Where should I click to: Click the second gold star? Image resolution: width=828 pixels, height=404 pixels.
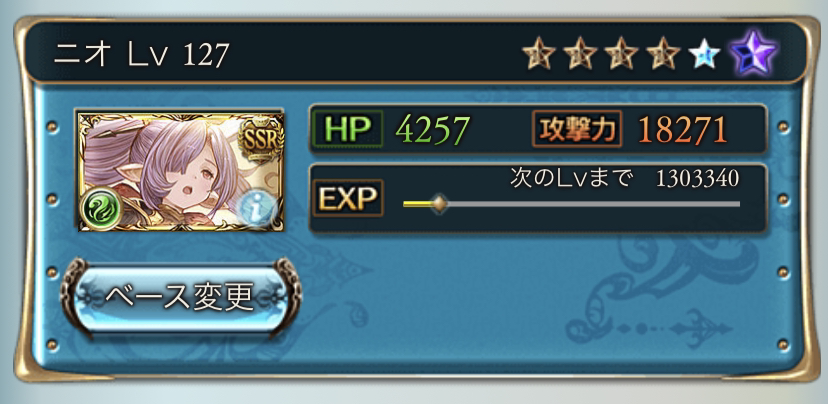(x=580, y=53)
